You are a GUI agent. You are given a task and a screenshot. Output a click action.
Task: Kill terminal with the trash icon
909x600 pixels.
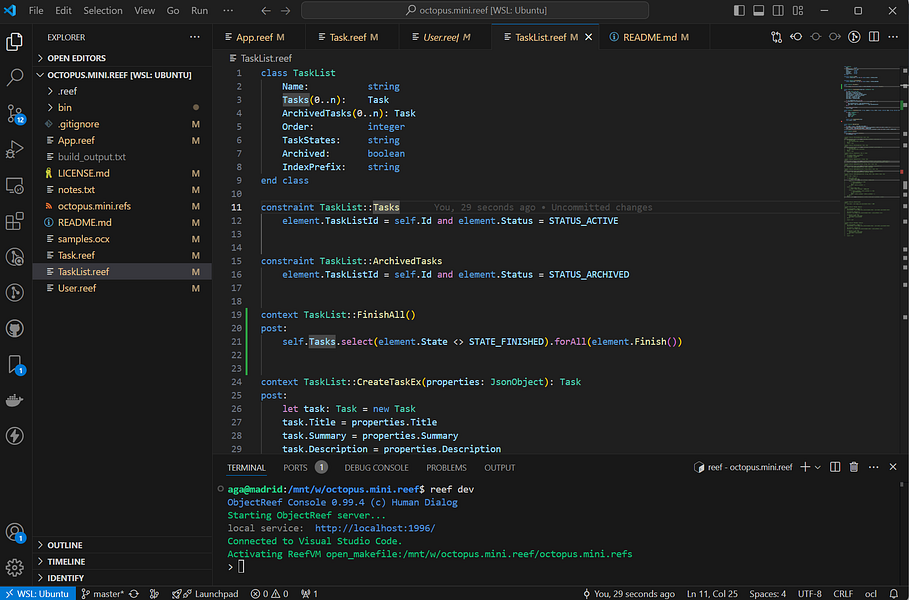[853, 467]
